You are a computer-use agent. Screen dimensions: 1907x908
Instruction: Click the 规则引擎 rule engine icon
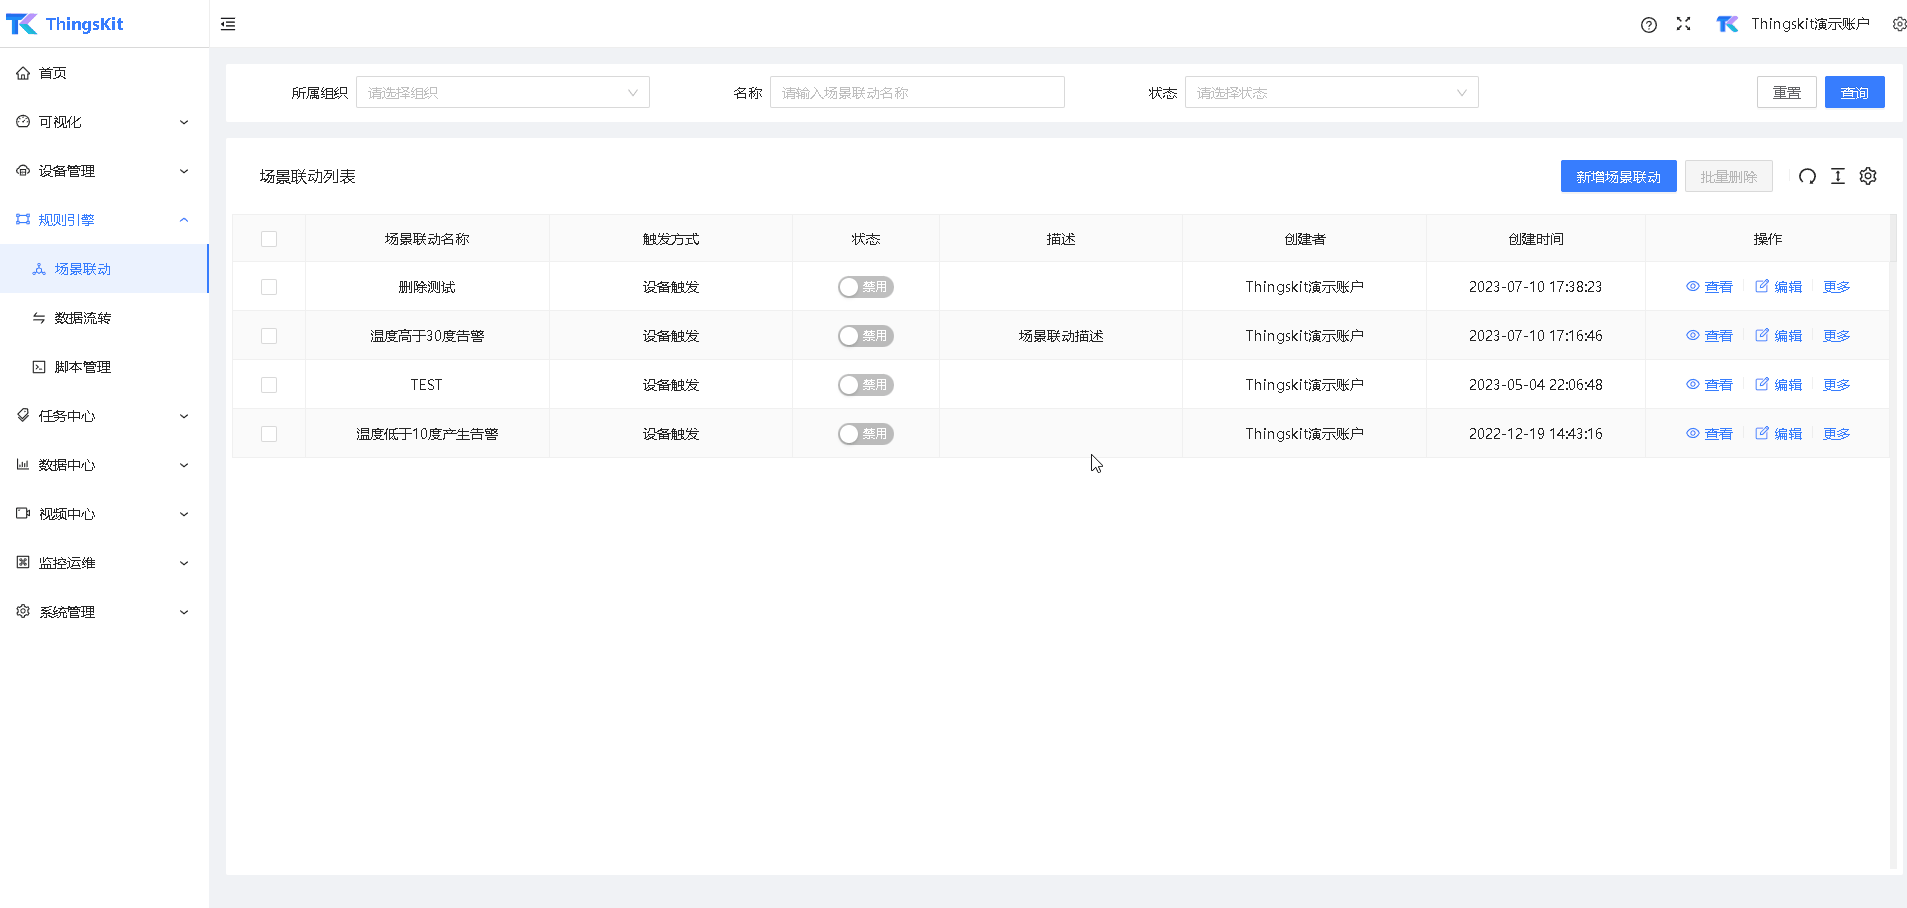tap(23, 220)
